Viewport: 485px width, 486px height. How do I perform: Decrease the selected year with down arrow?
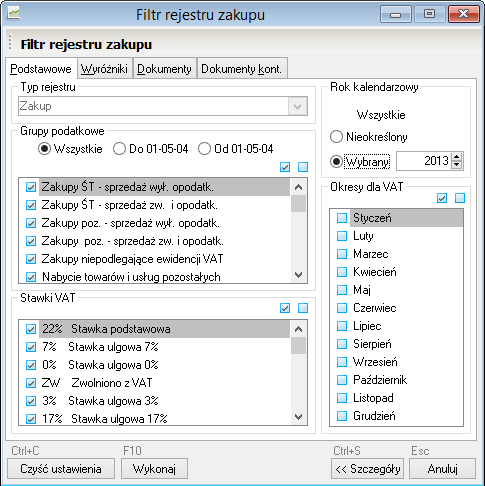tap(457, 165)
